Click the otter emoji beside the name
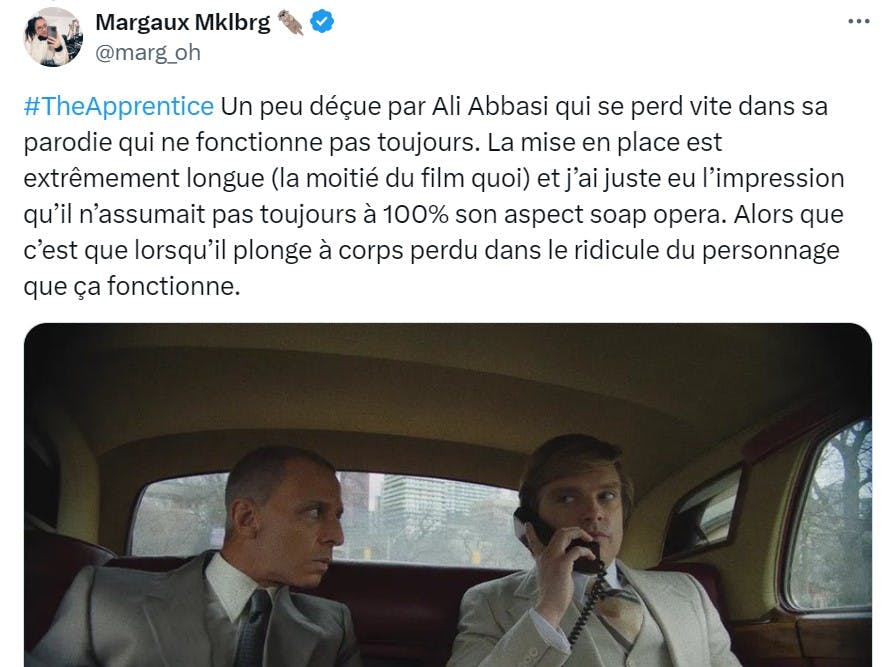Viewport: 888px width, 667px height. (291, 23)
